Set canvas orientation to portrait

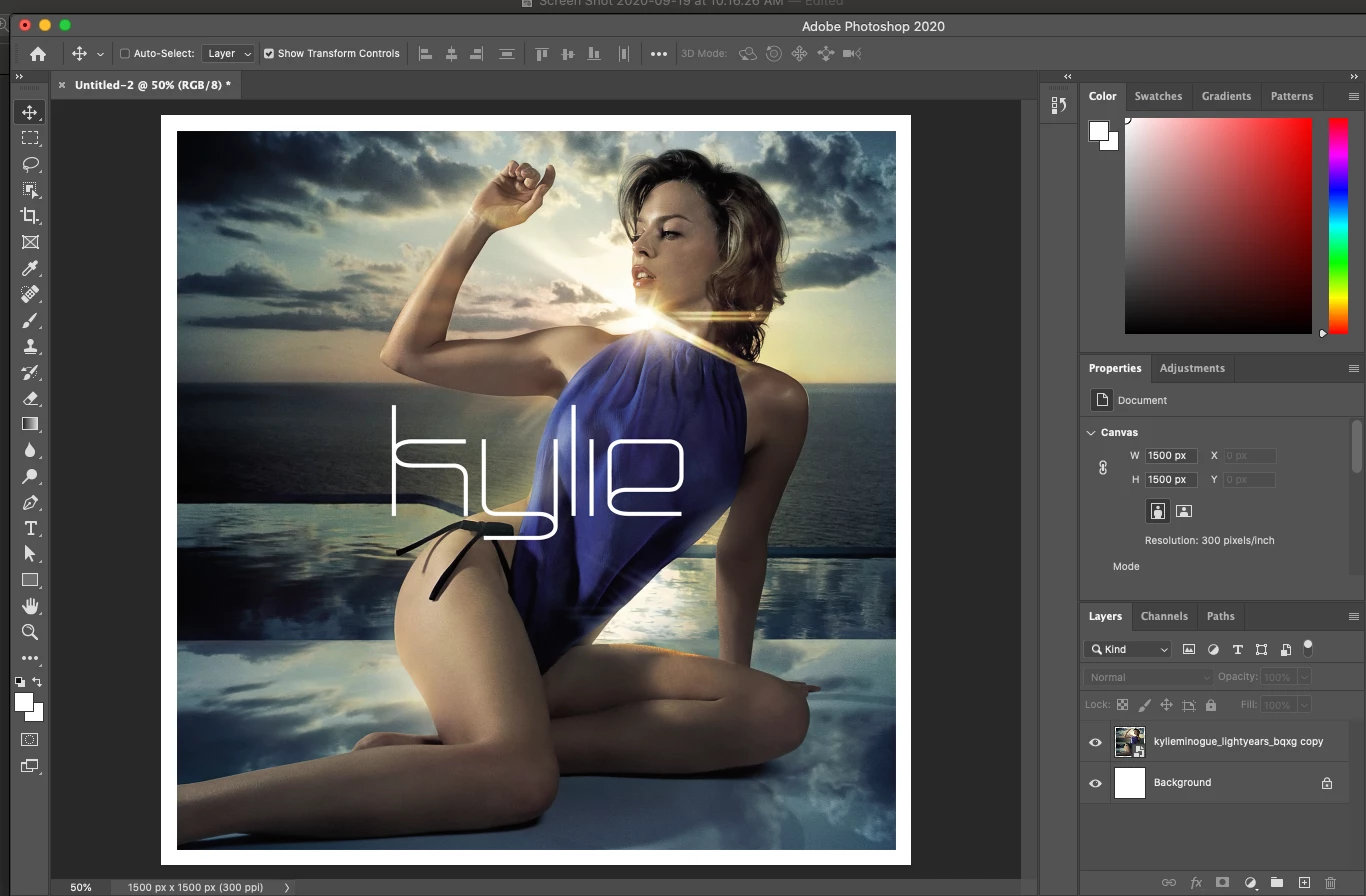1157,511
